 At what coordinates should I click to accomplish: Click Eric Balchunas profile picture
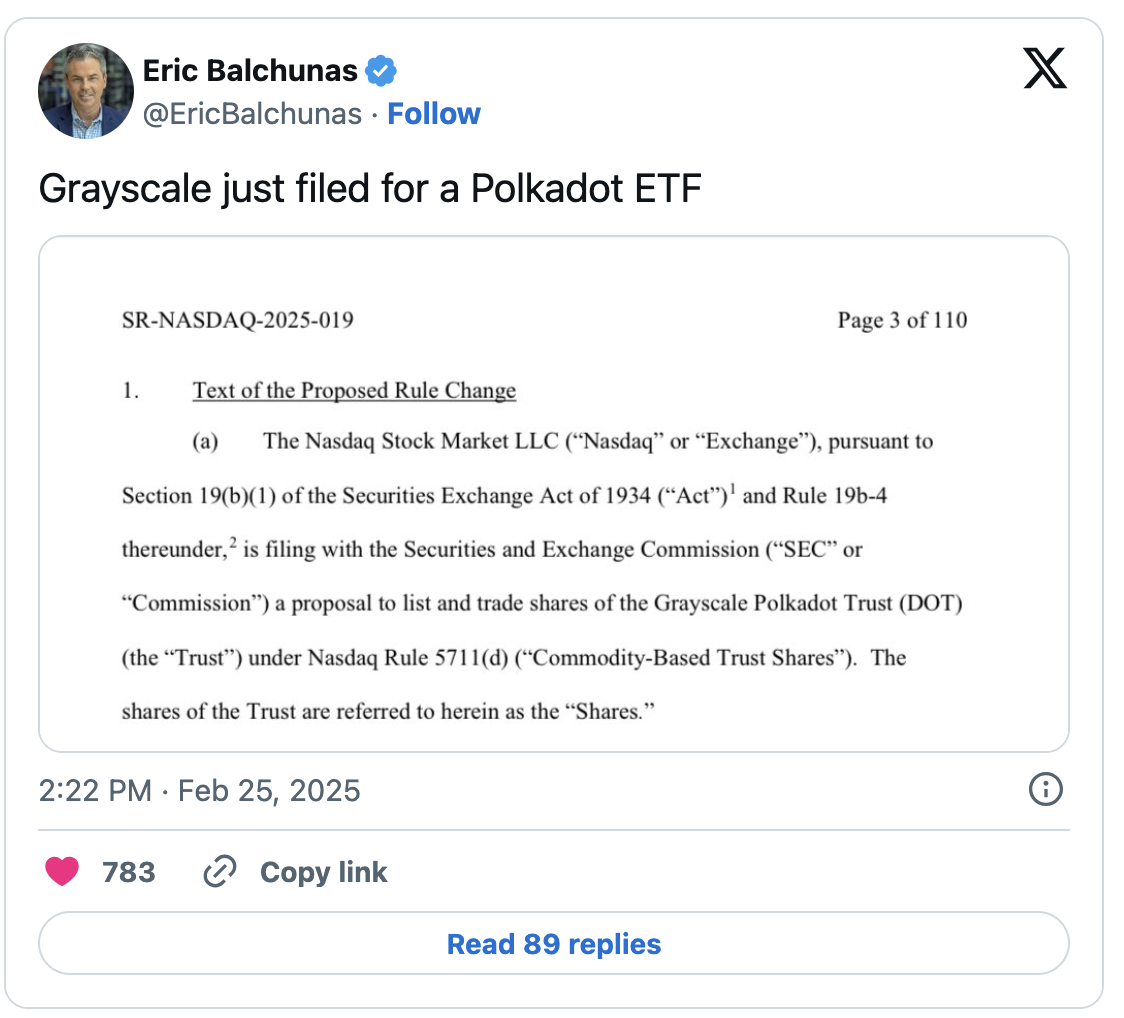85,90
